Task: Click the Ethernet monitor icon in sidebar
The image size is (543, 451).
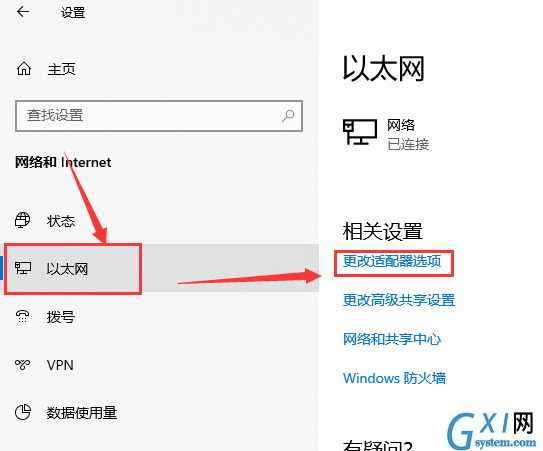Action: click(23, 268)
